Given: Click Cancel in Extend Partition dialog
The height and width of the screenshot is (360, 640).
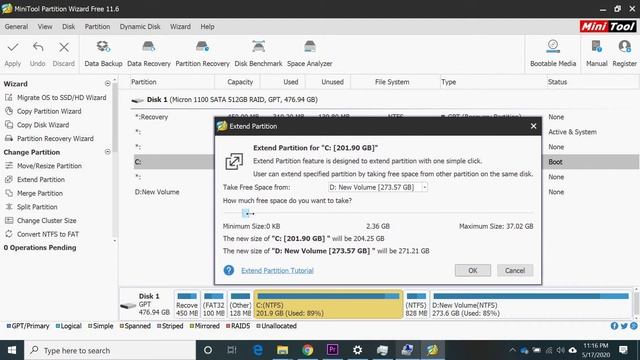Looking at the screenshot, I should tap(515, 270).
